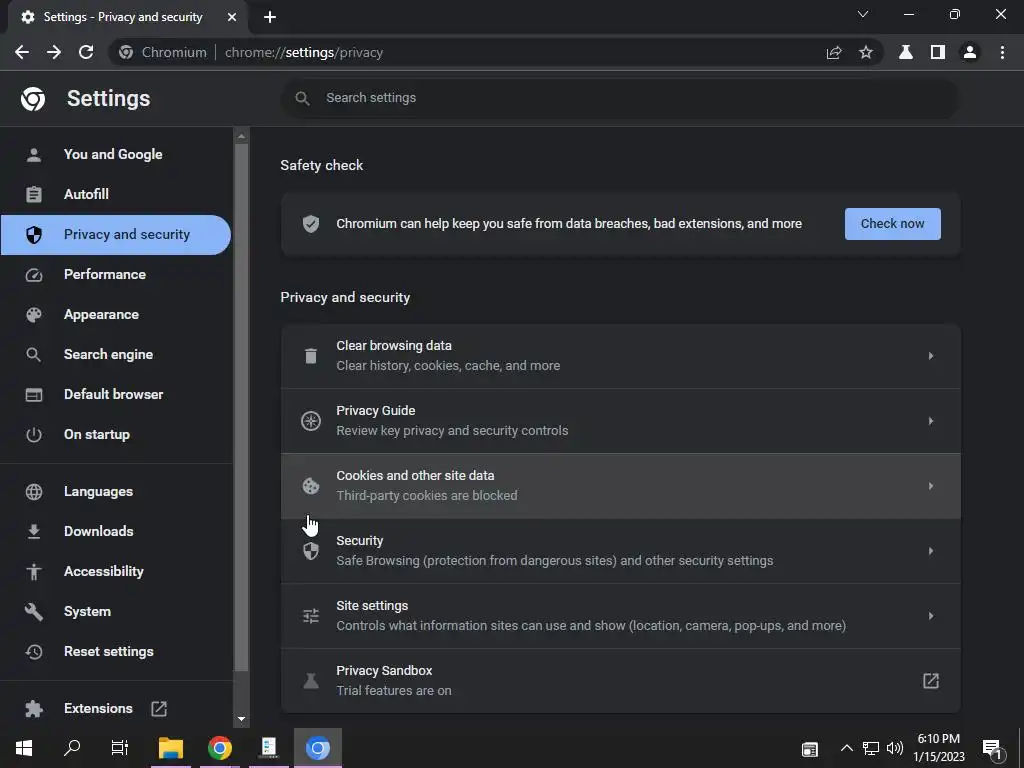Open Security Safe Browsing settings
Image resolution: width=1024 pixels, height=768 pixels.
click(620, 551)
